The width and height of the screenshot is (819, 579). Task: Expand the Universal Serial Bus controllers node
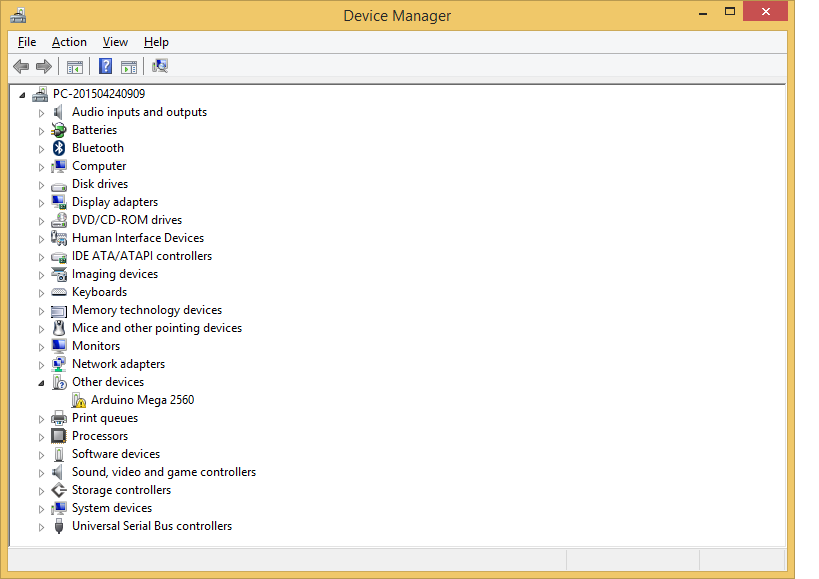[42, 527]
